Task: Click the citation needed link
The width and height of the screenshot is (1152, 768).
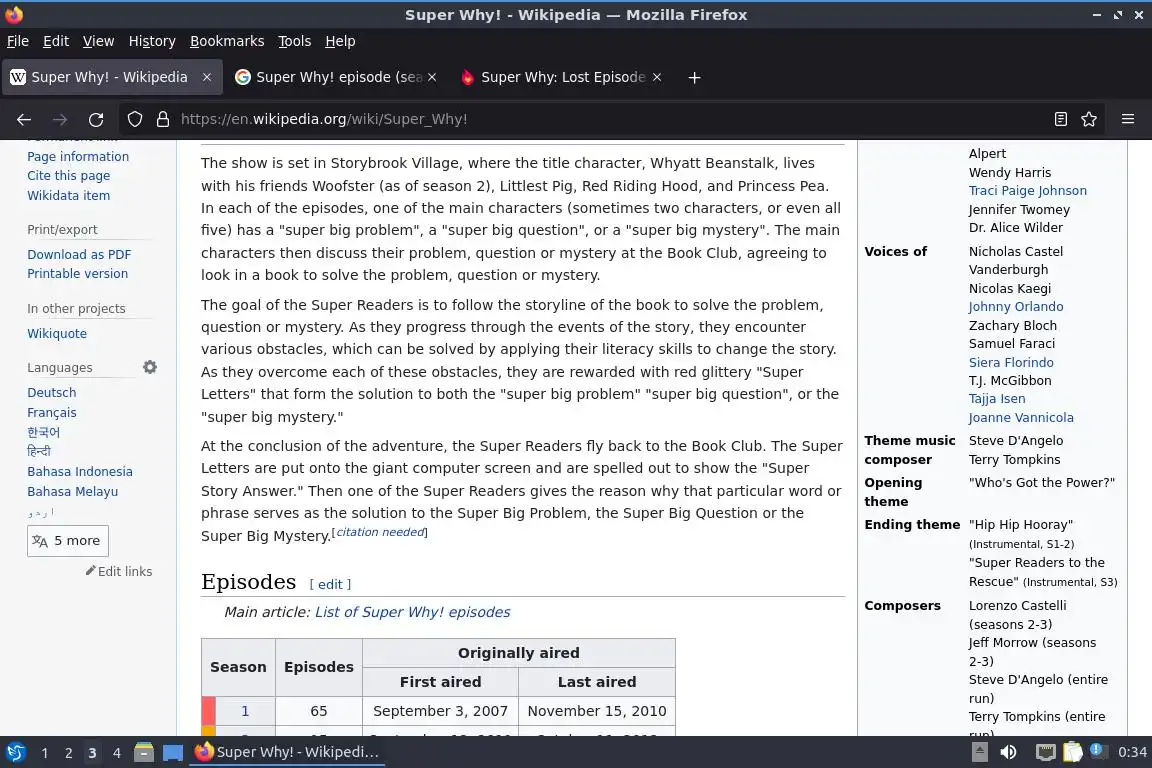Action: [x=381, y=532]
